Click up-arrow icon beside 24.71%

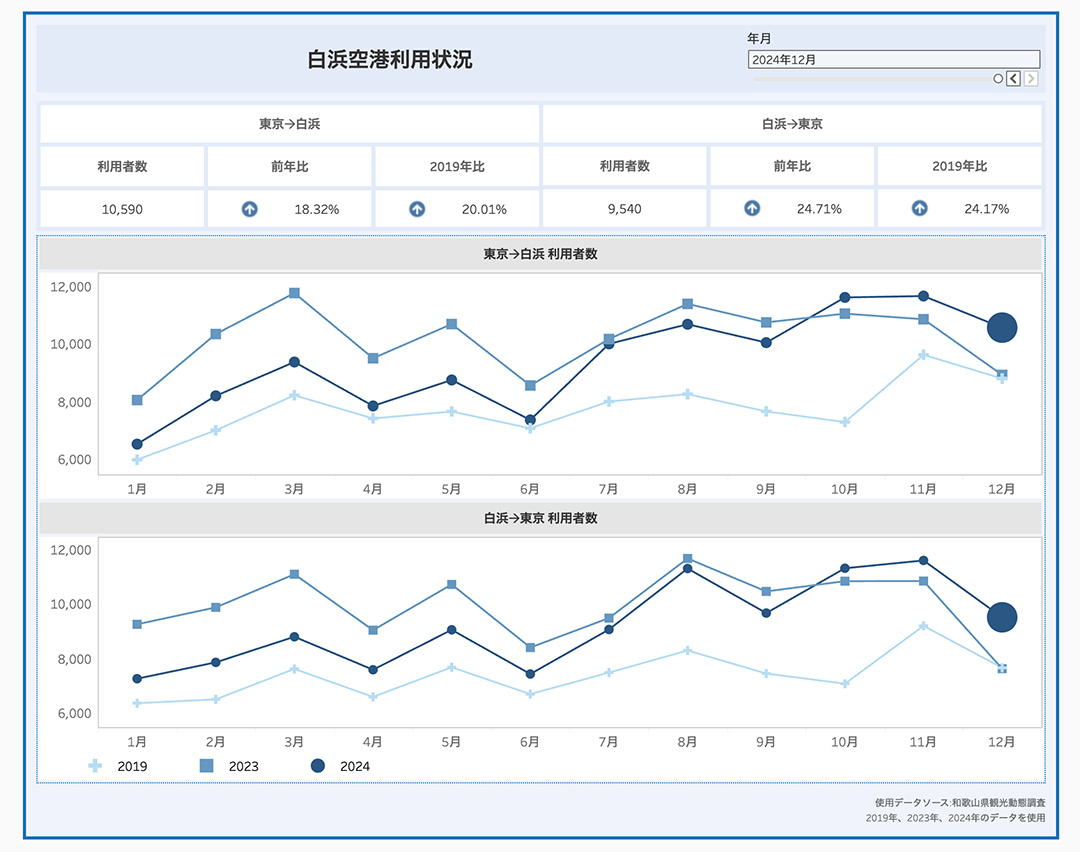click(x=753, y=209)
